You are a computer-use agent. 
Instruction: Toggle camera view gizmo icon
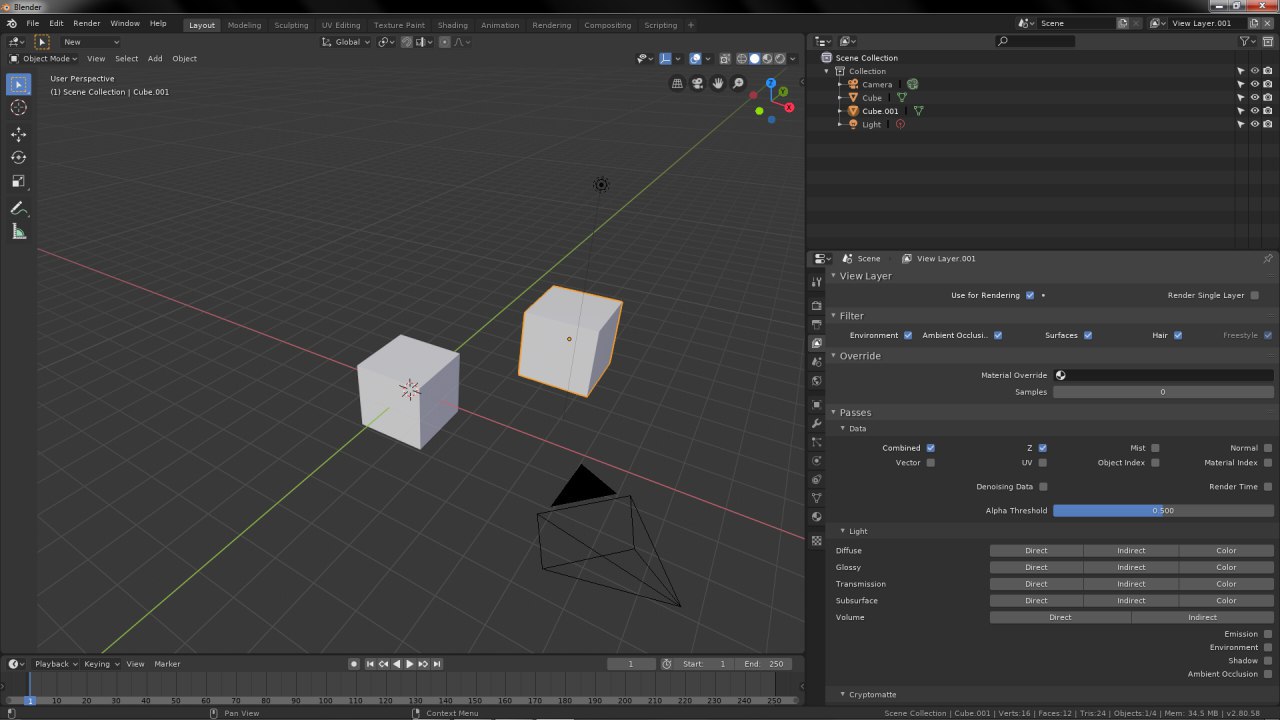point(697,84)
